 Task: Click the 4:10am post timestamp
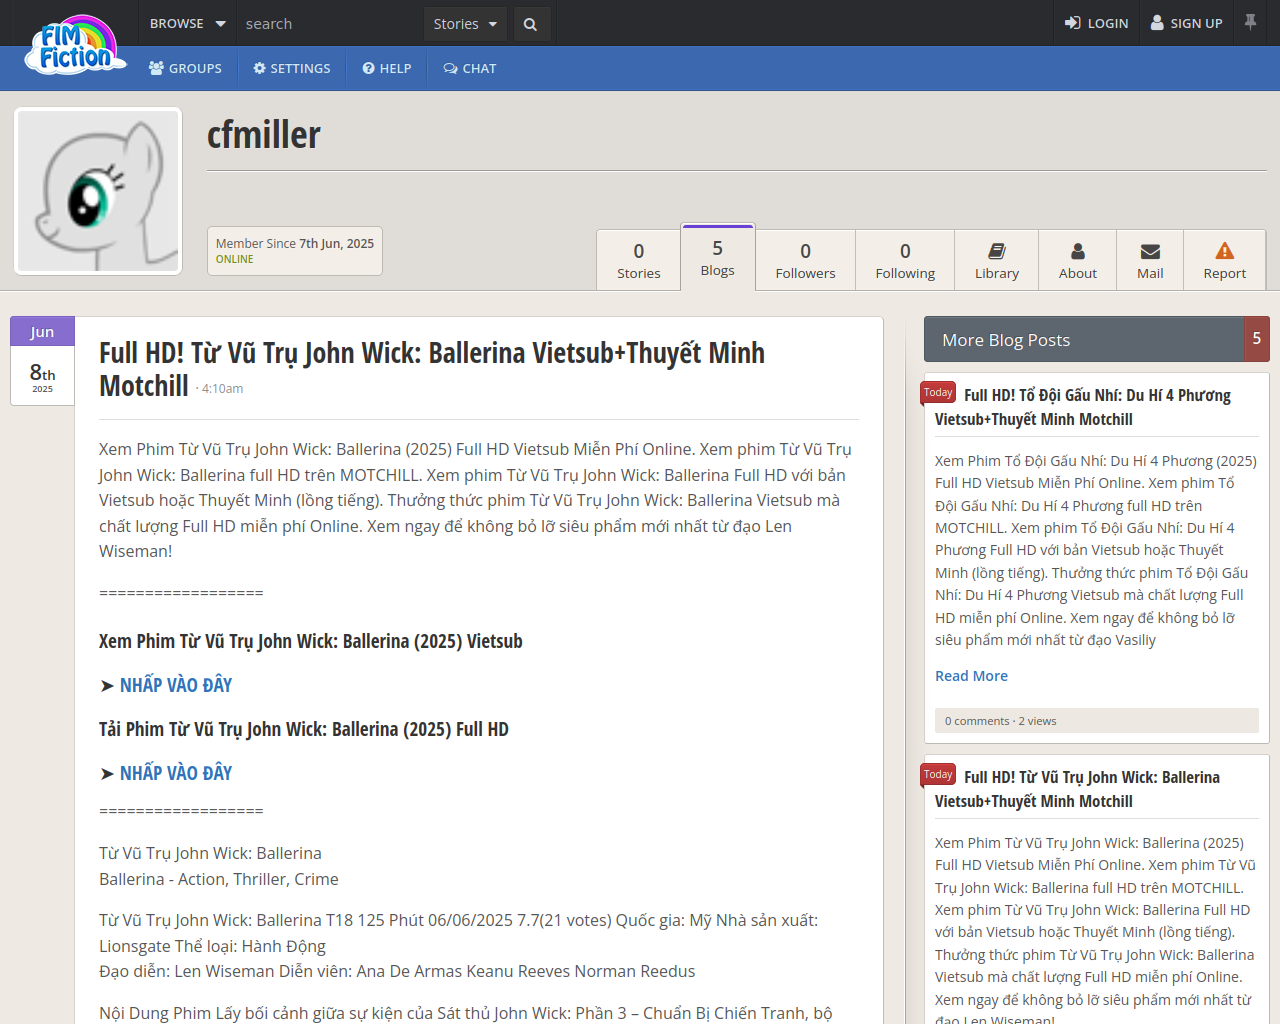pos(222,389)
